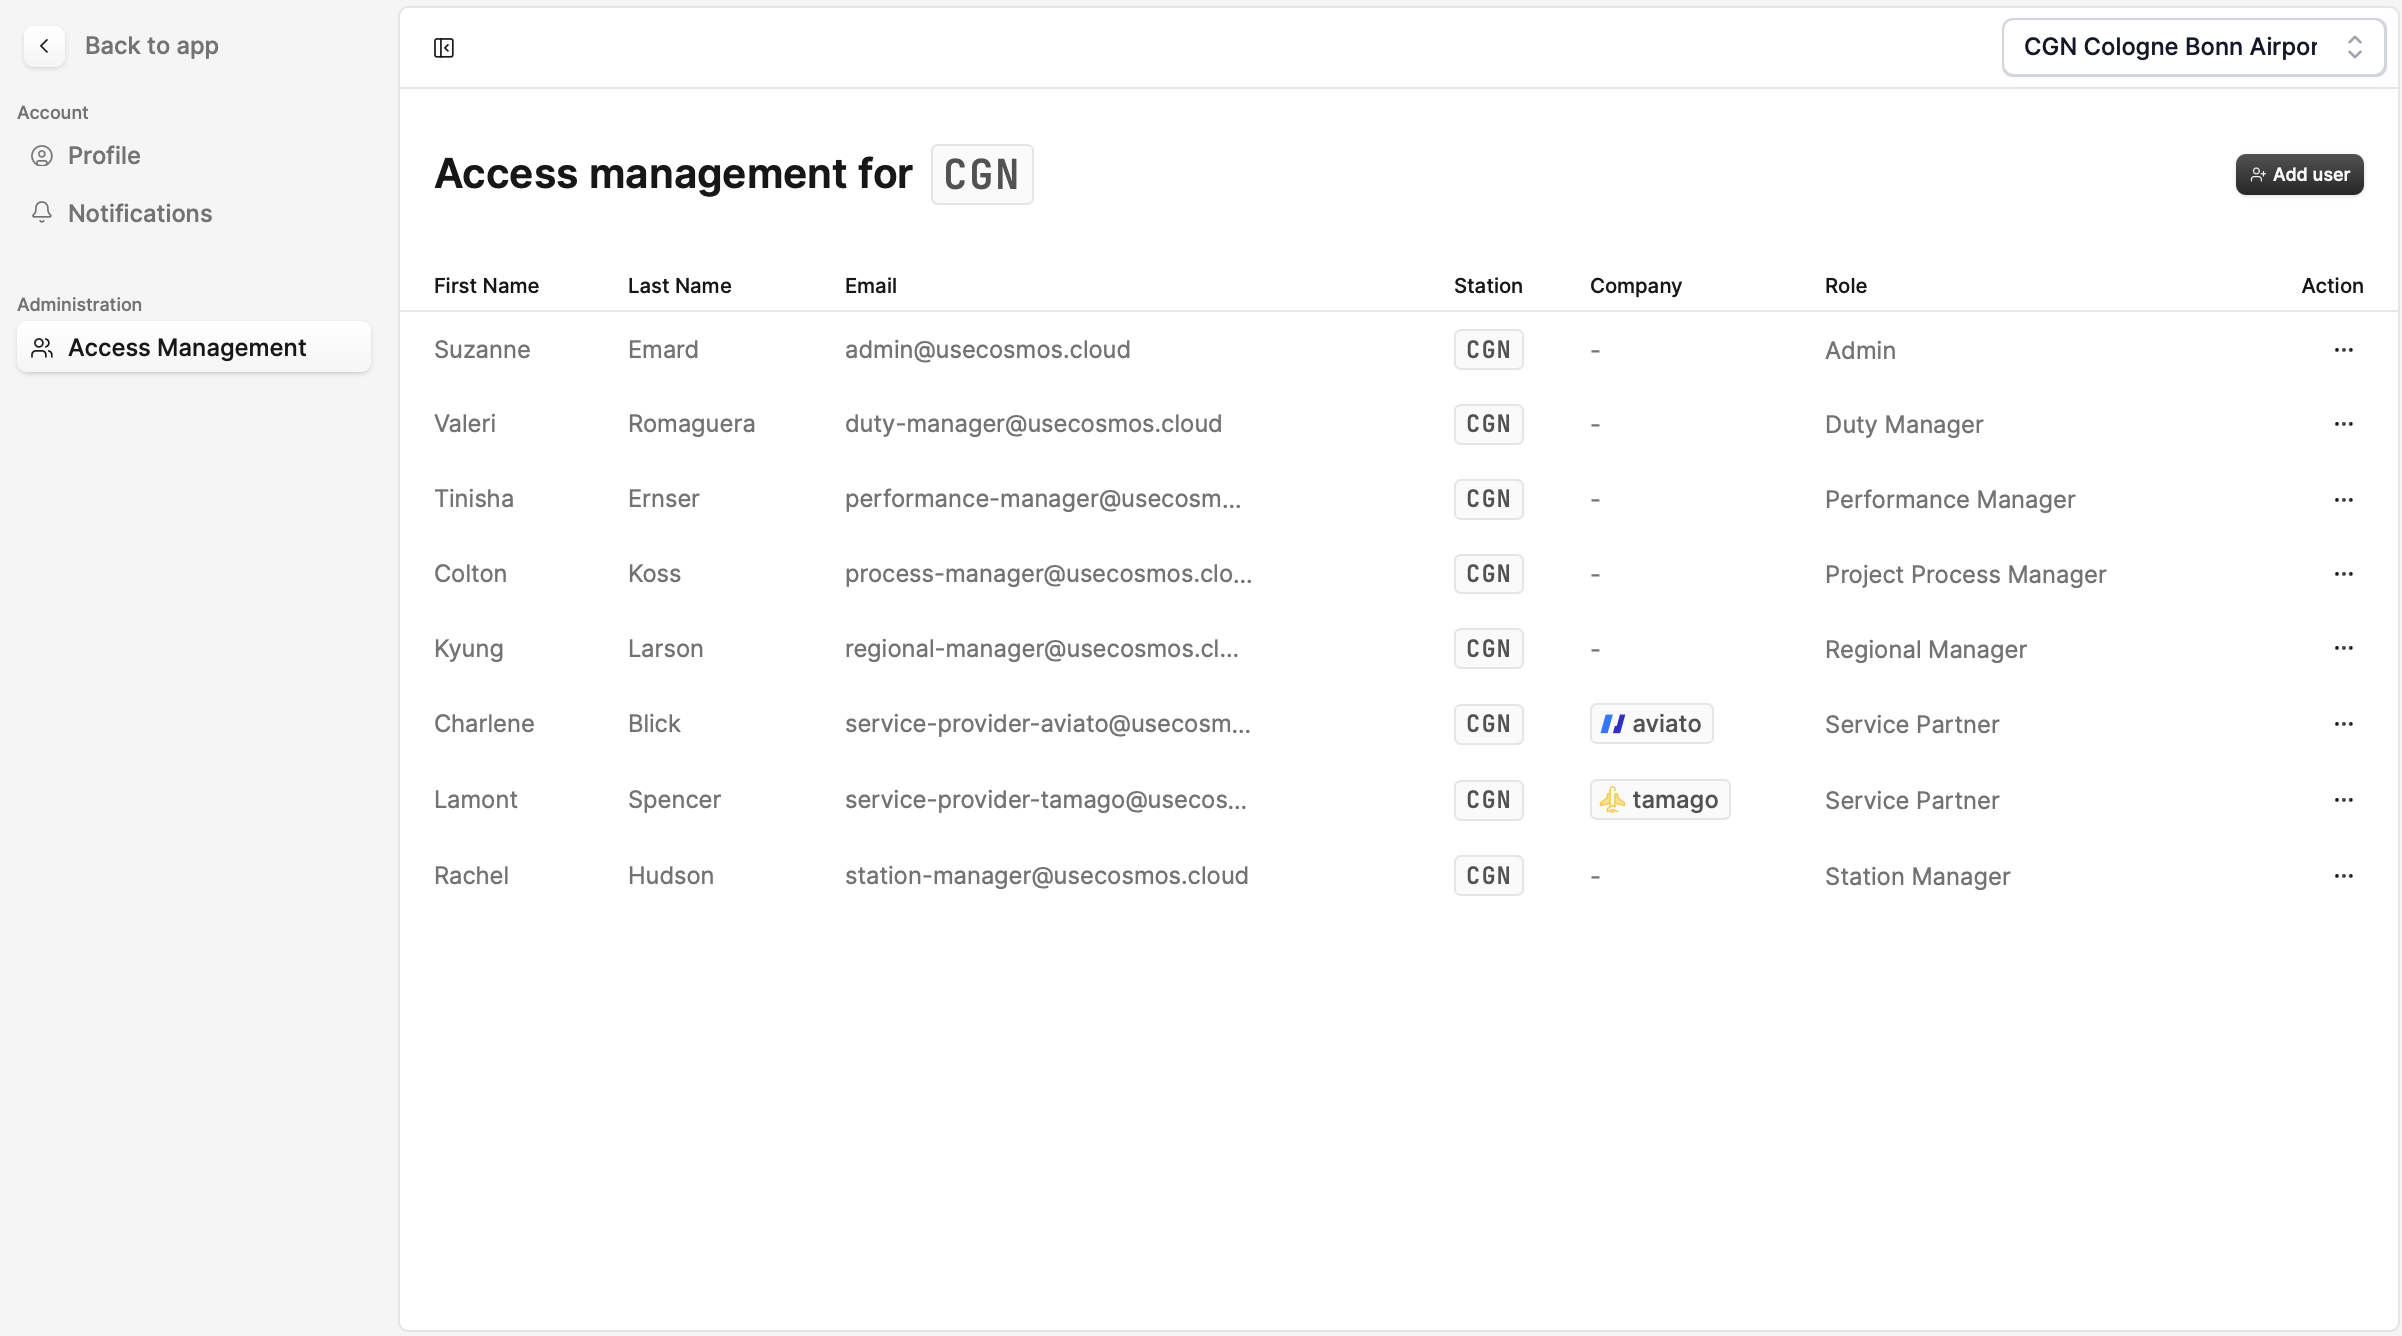This screenshot has height=1336, width=2402.
Task: Open actions menu for Valeri Romaguera
Action: [2343, 424]
